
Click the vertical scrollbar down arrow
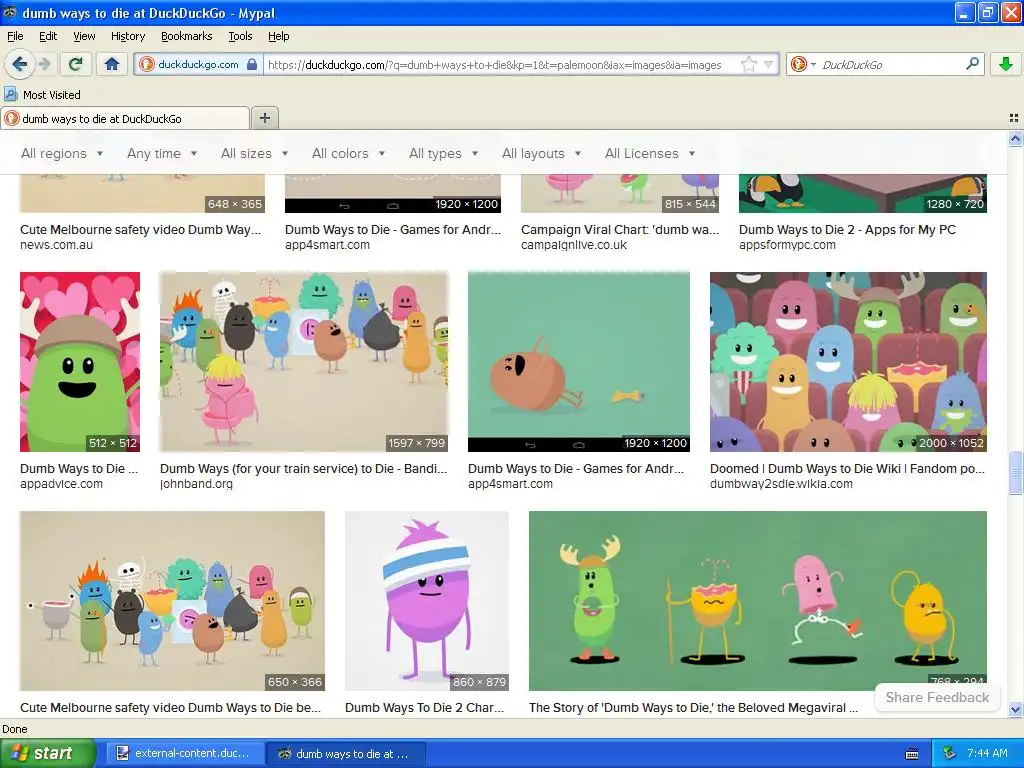click(1015, 709)
